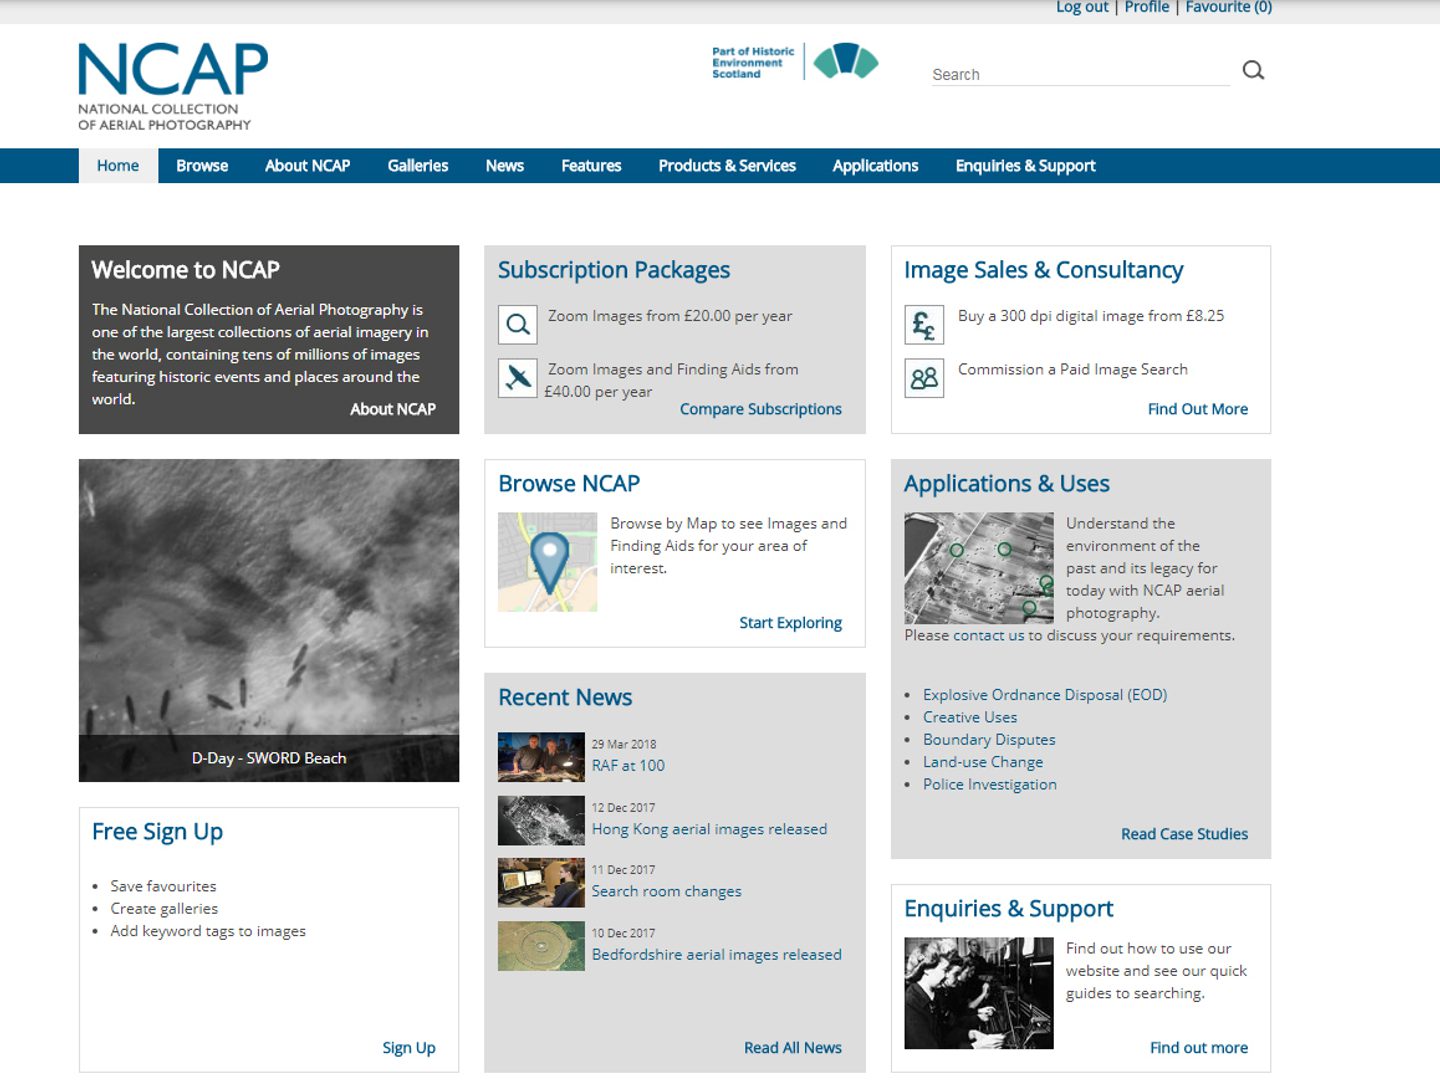1440x1080 pixels.
Task: Click Read All News
Action: click(x=791, y=1047)
